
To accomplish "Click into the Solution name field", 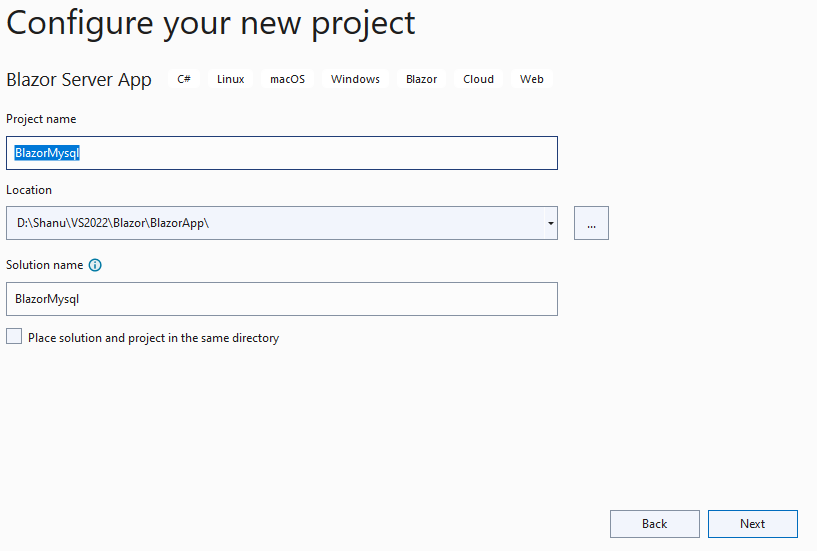I will coord(282,299).
